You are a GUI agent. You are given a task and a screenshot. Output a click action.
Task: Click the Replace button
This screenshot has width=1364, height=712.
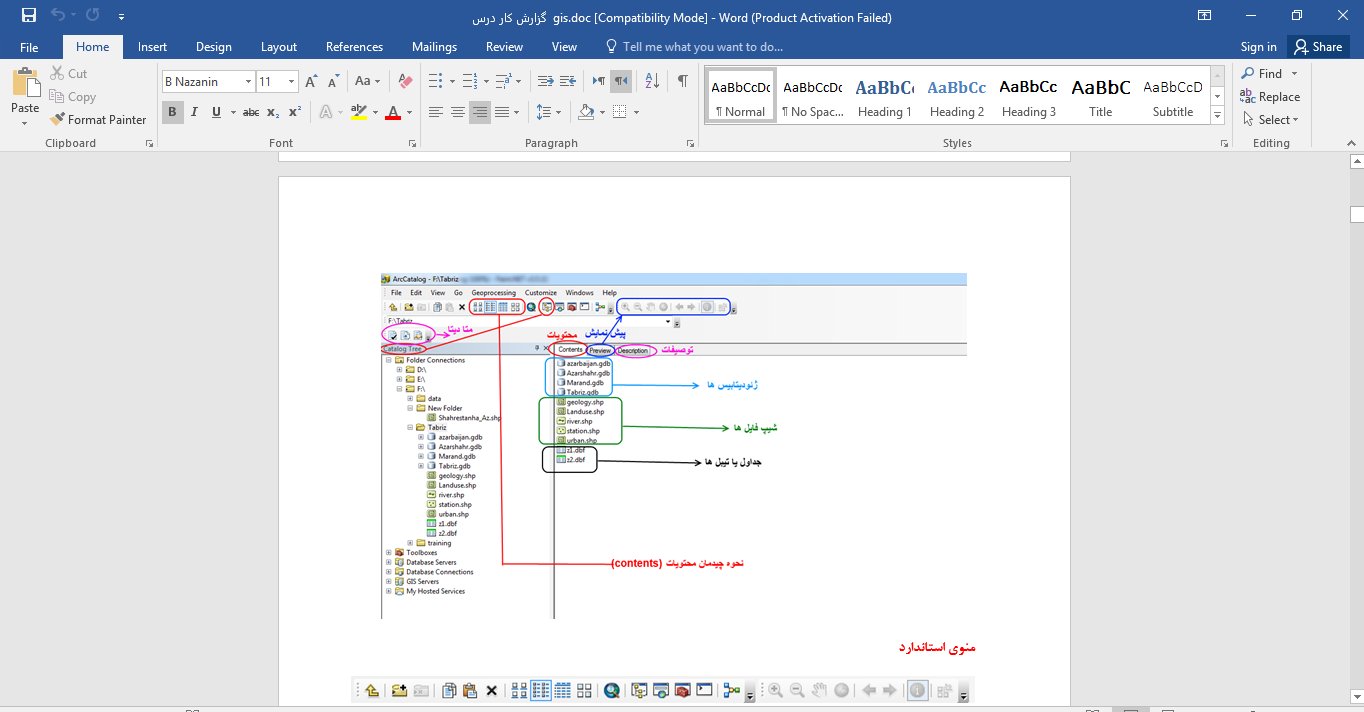point(1270,97)
